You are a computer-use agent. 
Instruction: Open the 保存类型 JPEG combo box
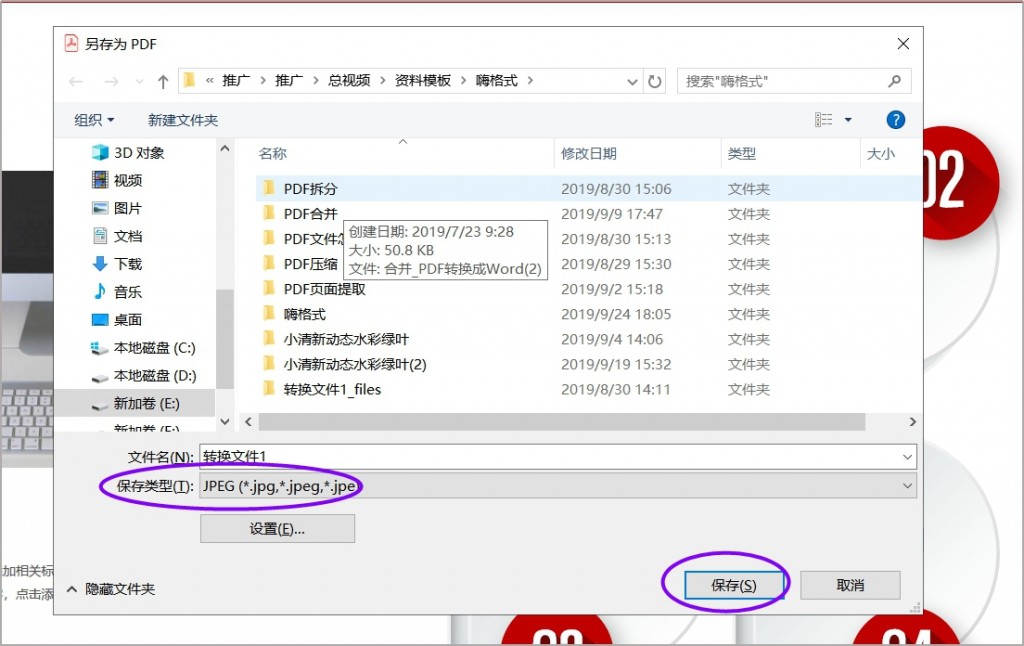(x=558, y=486)
